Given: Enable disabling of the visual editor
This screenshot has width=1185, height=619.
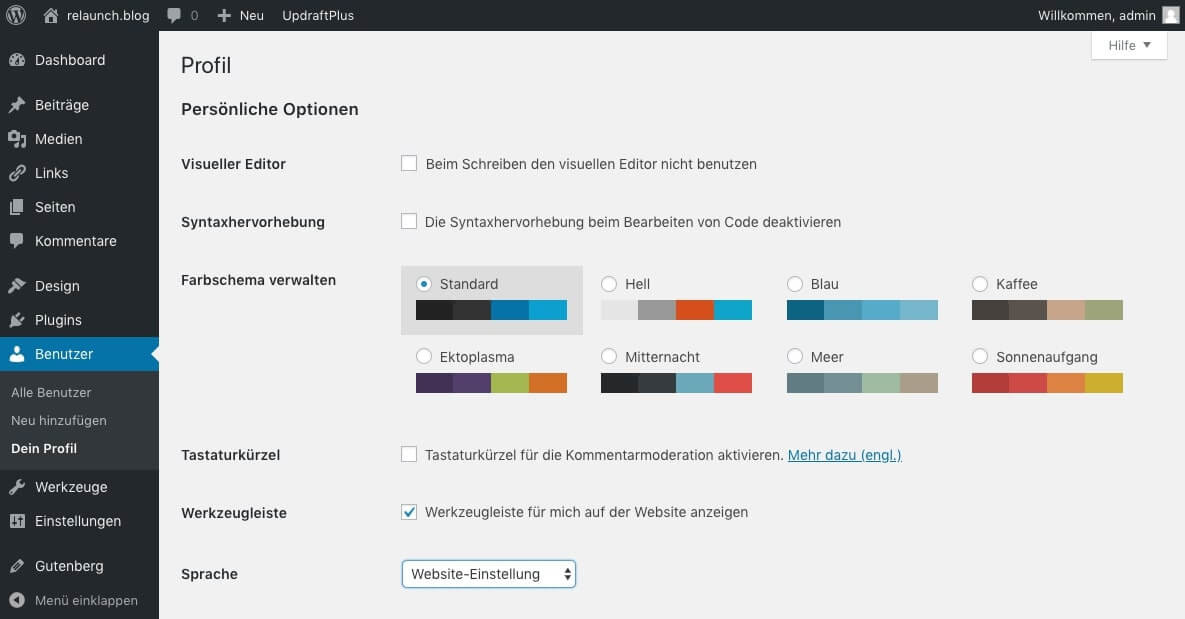Looking at the screenshot, I should pos(409,162).
